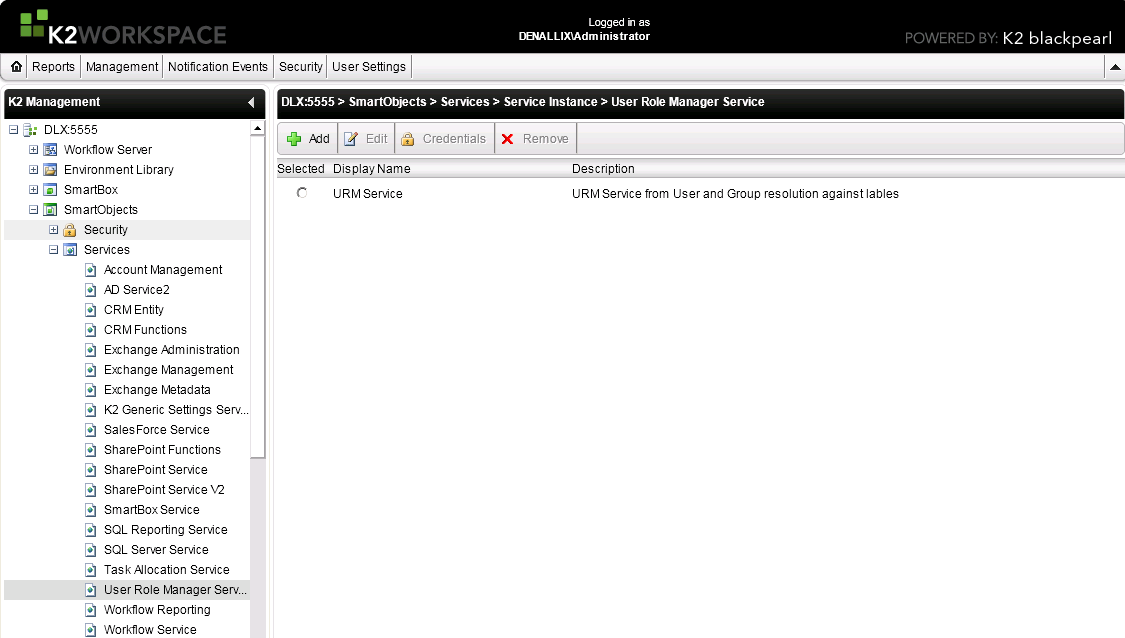Click the SQL Reporting Service icon
This screenshot has width=1125, height=638.
[90, 530]
